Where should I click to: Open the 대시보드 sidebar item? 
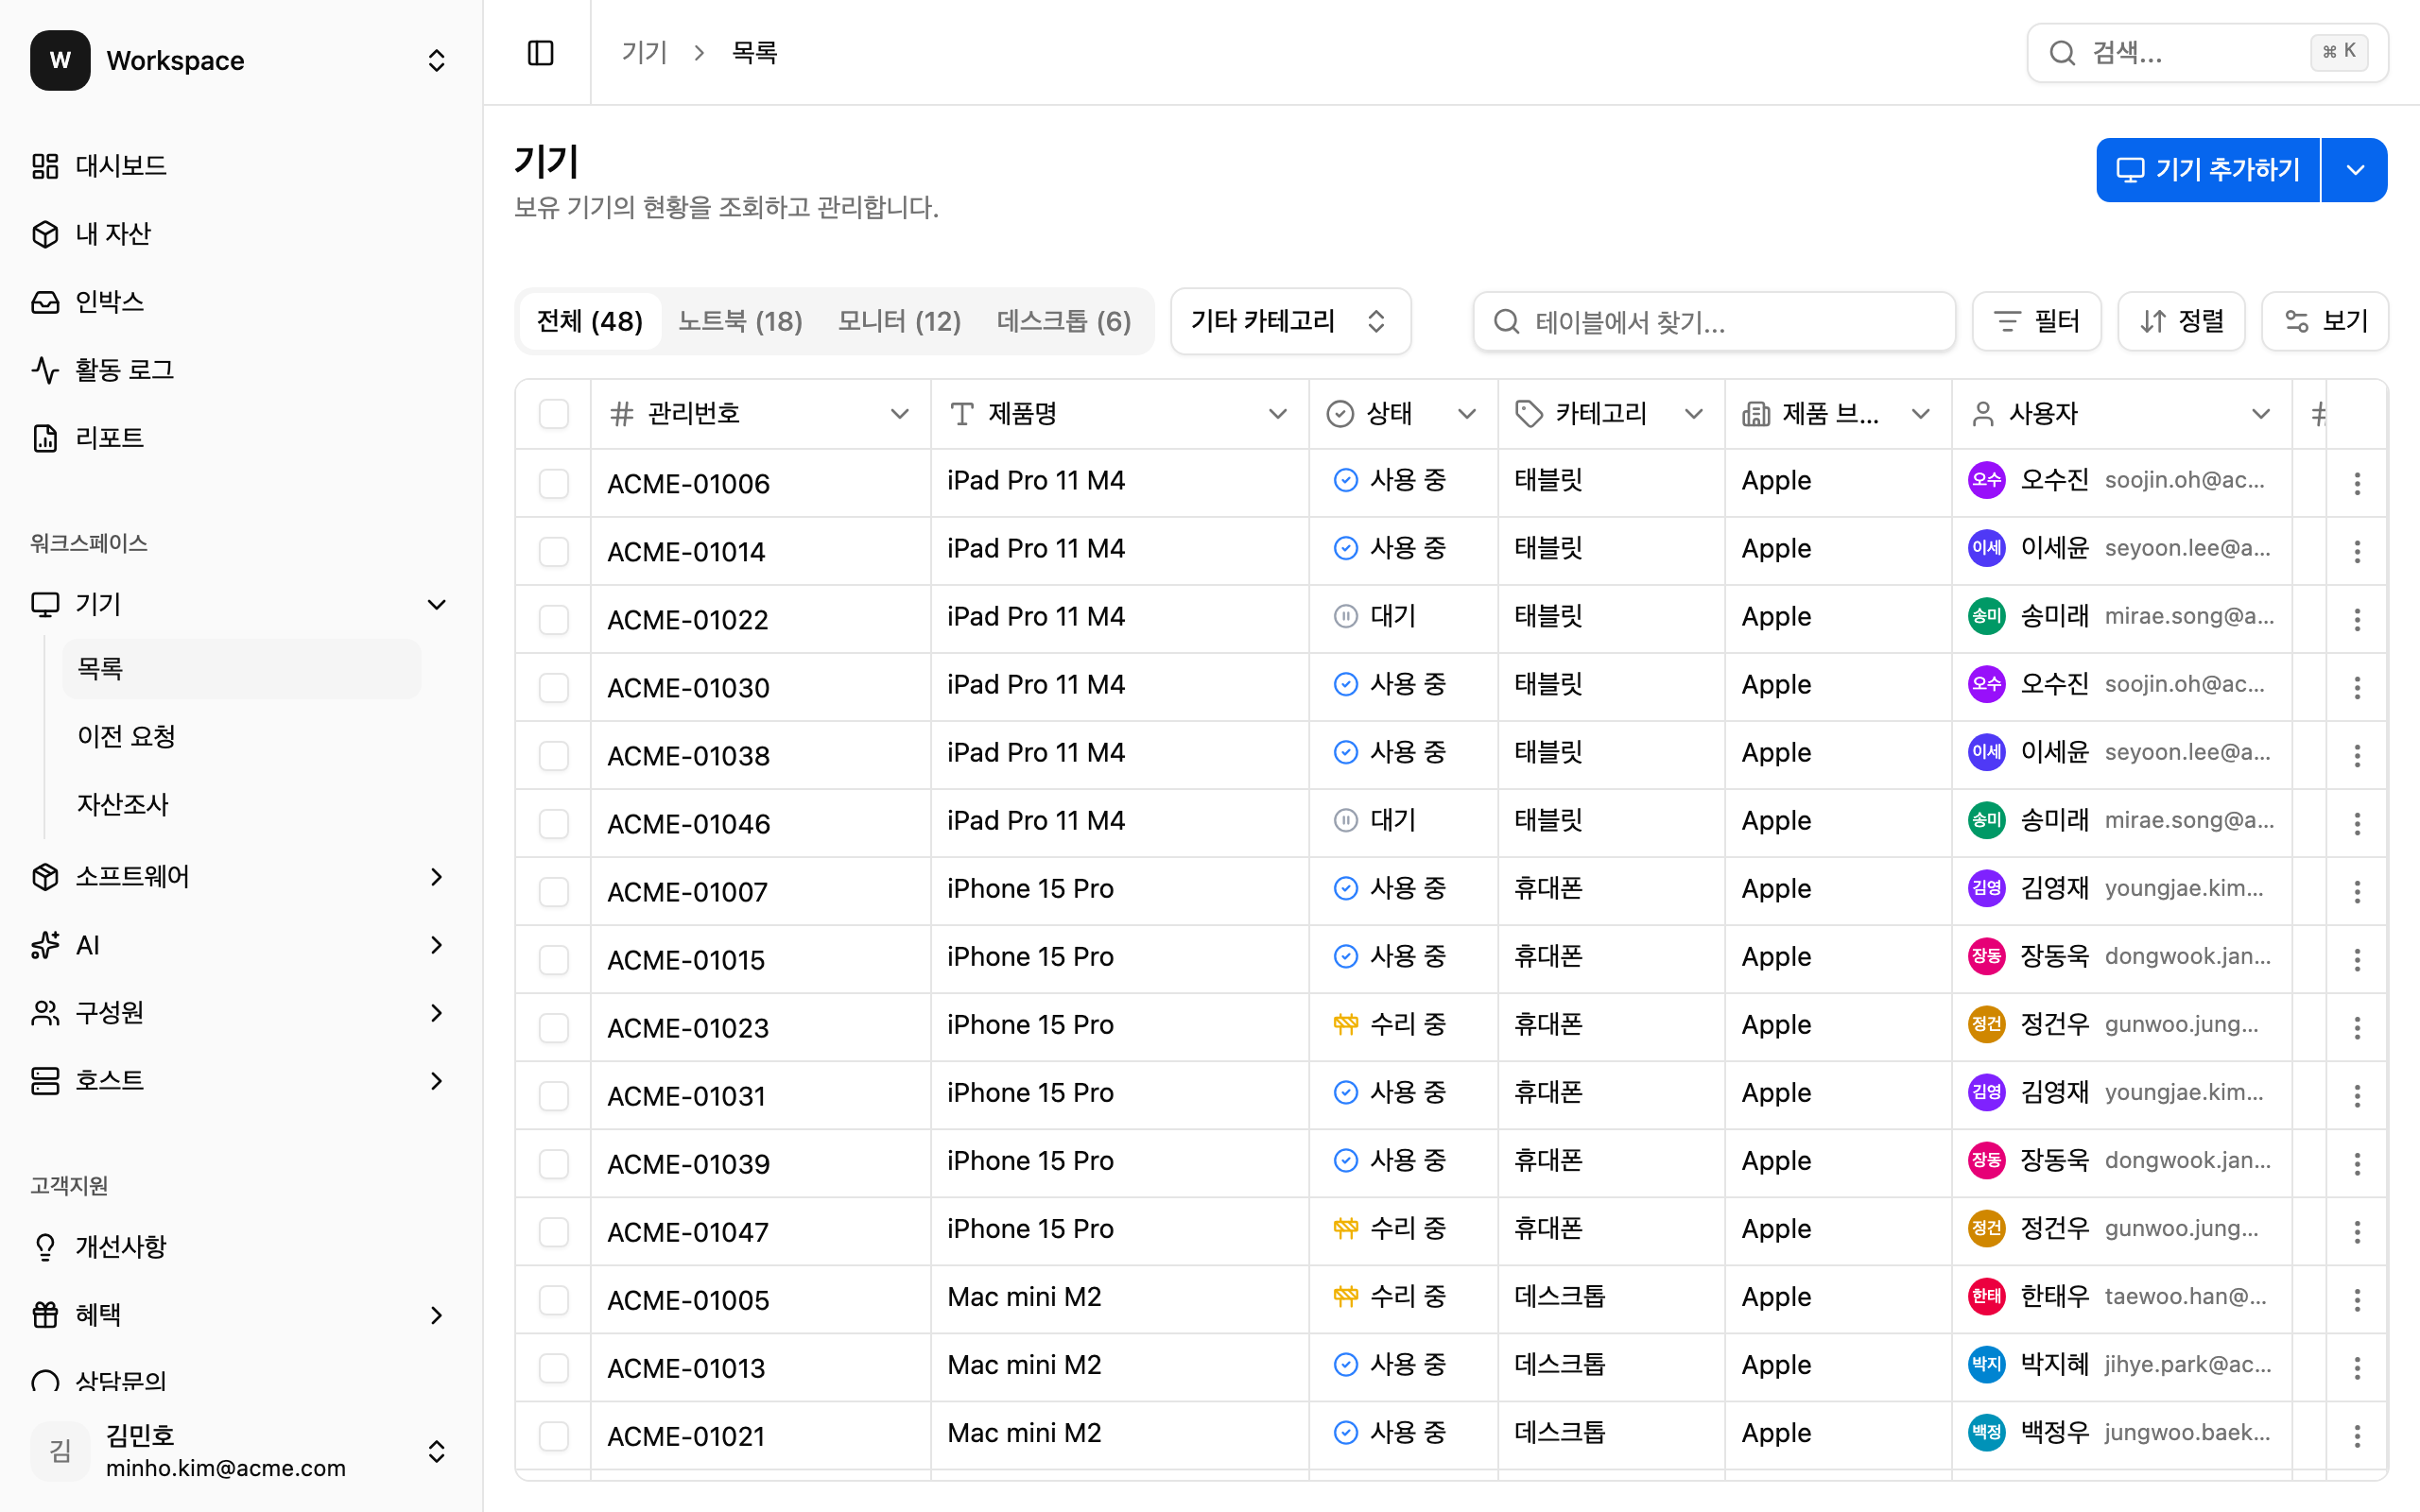tap(120, 166)
